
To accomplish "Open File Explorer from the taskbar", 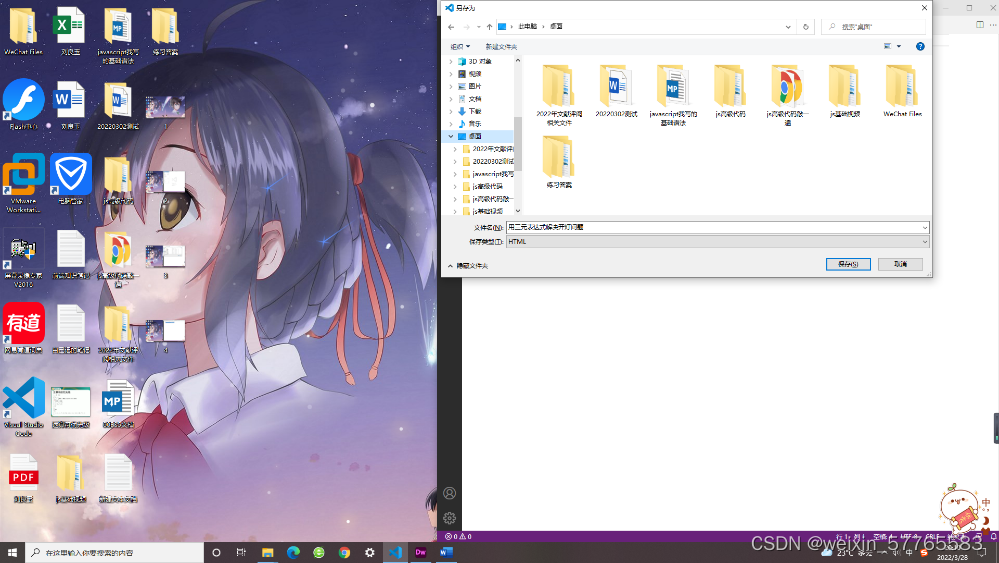I will (x=268, y=552).
